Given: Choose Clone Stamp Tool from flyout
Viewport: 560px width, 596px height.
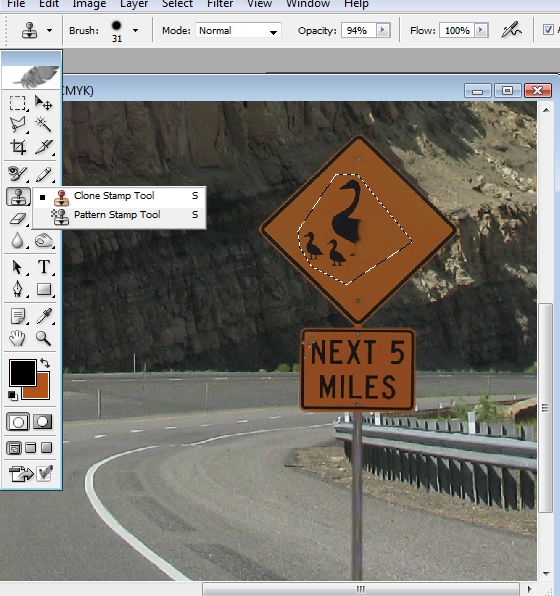Looking at the screenshot, I should 119,197.
